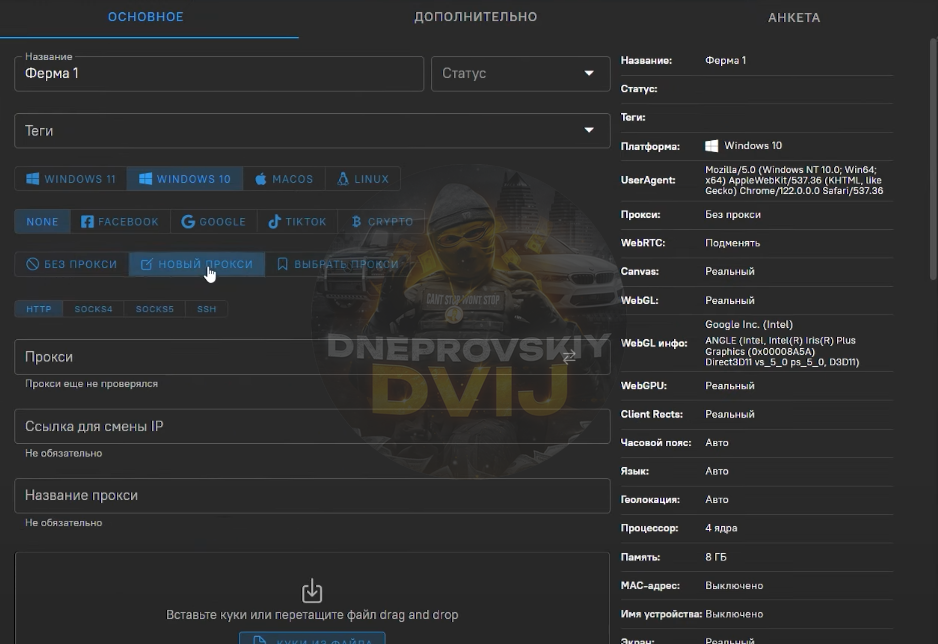
Task: Select the ВЫБРАТЬ ПРОКСИ option
Action: point(337,264)
